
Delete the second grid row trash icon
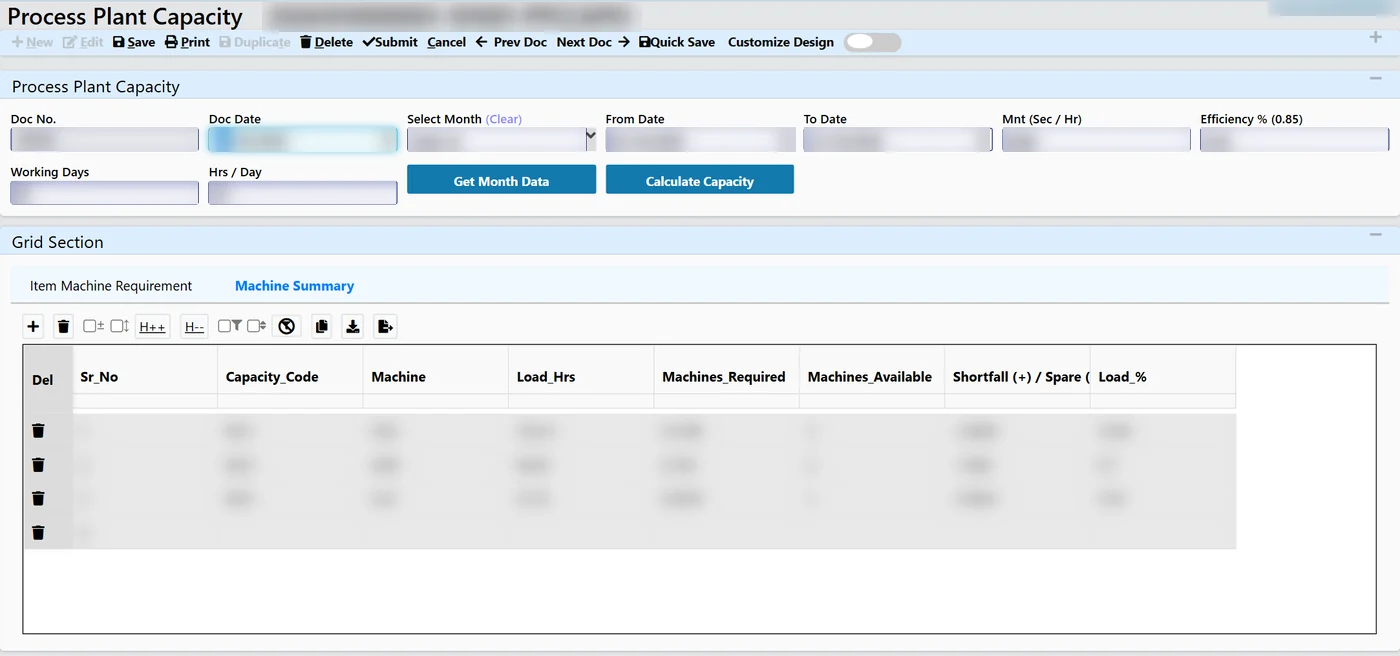(x=38, y=465)
